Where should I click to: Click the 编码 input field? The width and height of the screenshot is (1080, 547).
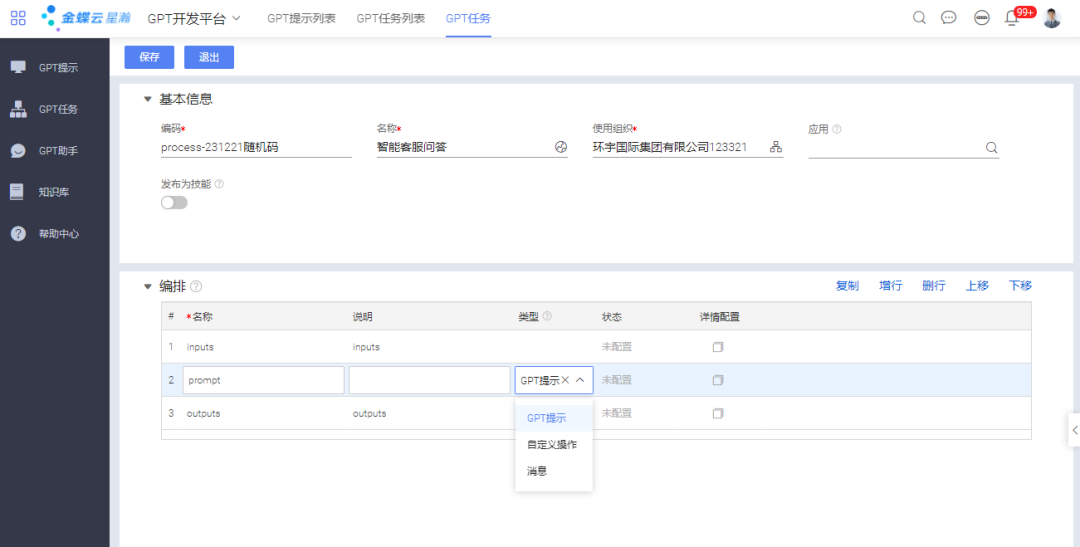tap(256, 147)
